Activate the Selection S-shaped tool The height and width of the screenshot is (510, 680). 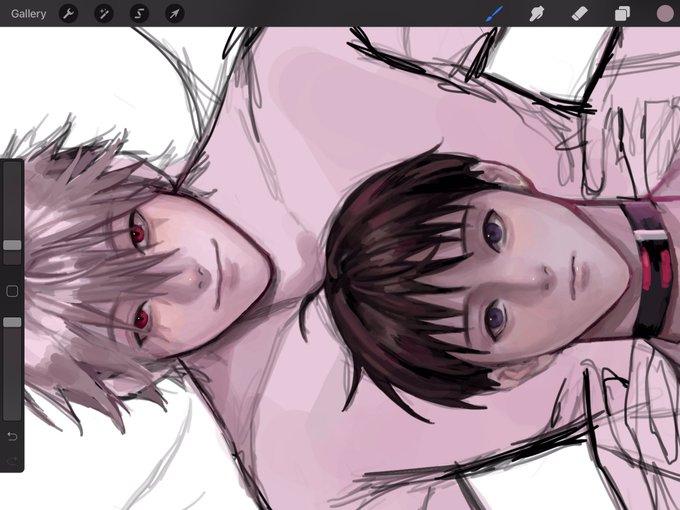coord(139,14)
